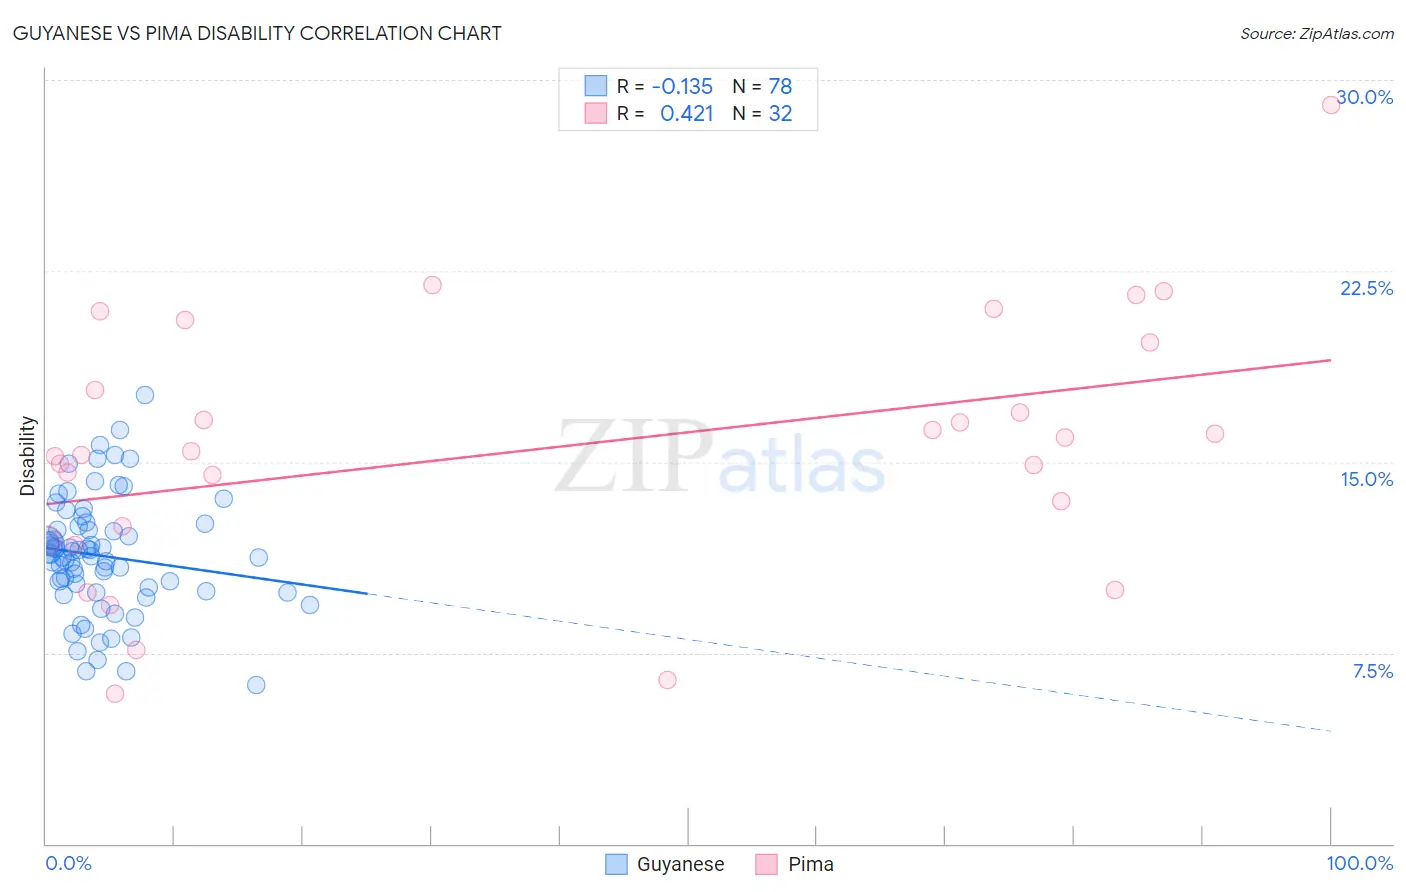Click the chart title text
1406x892 pixels.
(x=257, y=33)
